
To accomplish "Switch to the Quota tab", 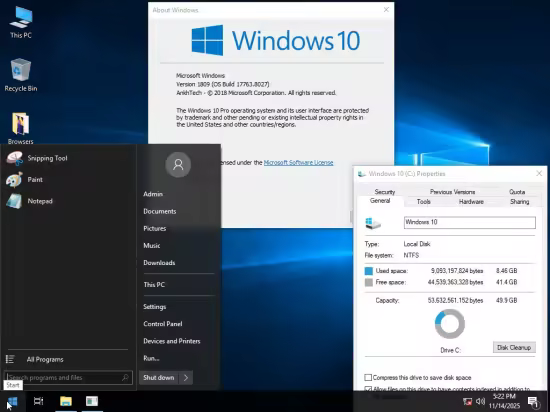I will pos(517,192).
